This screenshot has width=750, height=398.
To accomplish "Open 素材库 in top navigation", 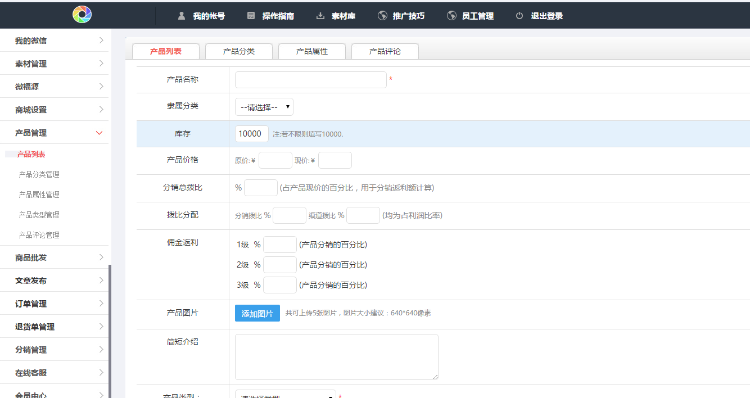I will click(x=343, y=16).
